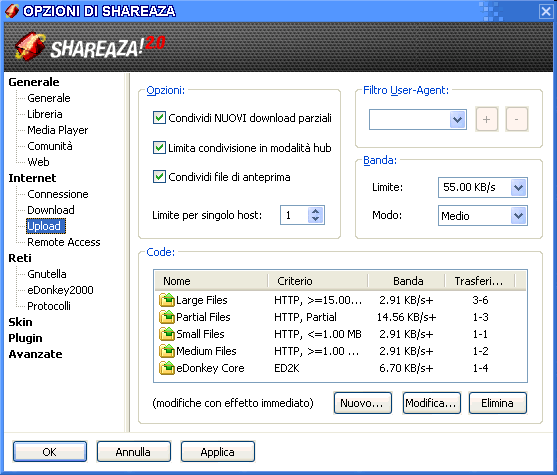Open the Generale sub-item in the tree
This screenshot has width=557, height=475.
[49, 98]
